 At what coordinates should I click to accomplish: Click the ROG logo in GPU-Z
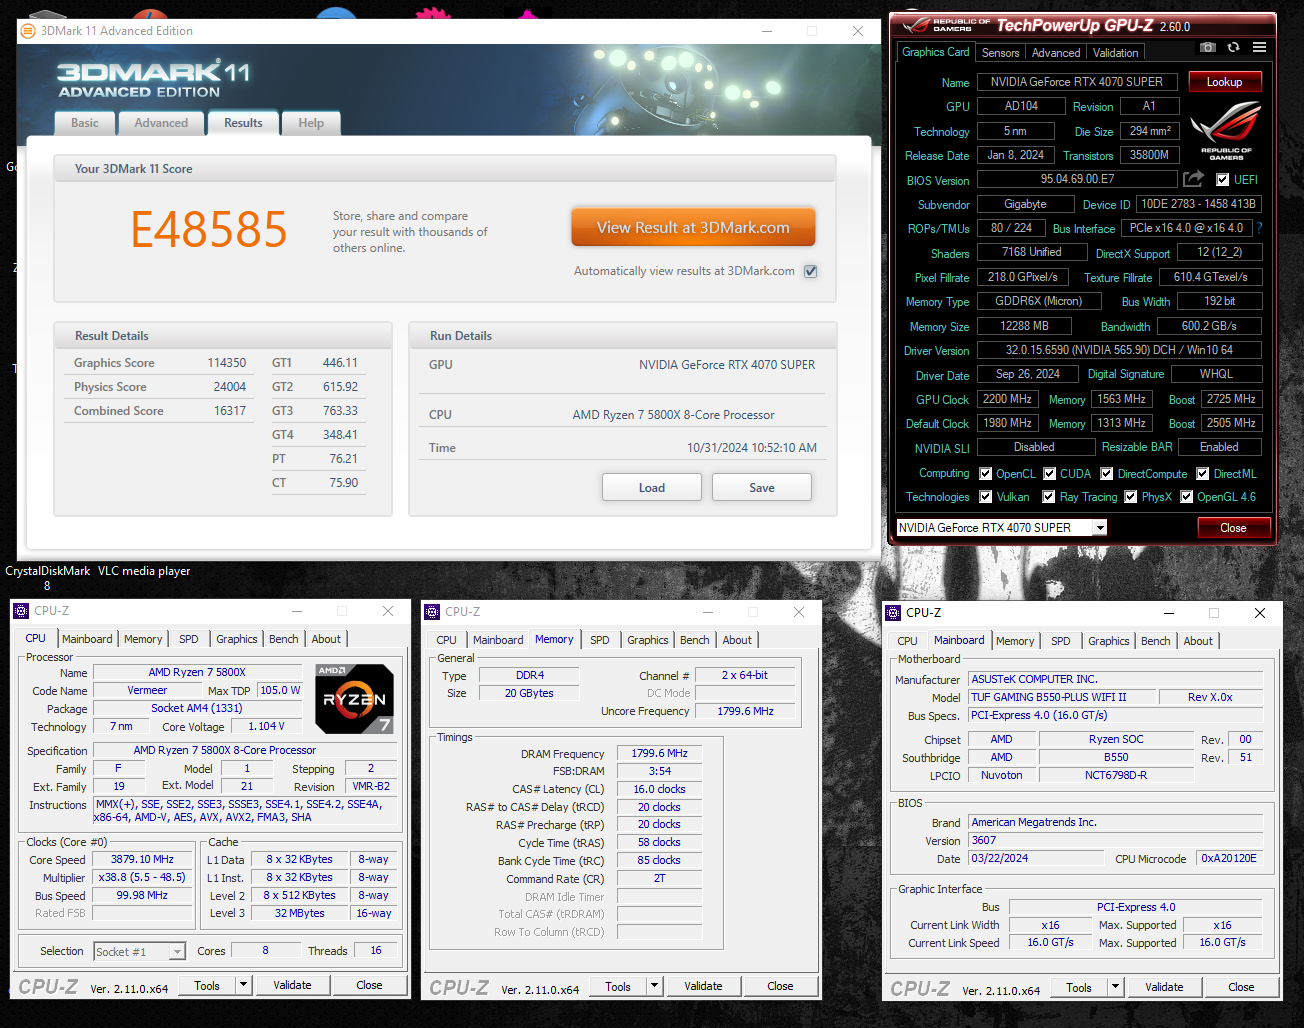[x=1226, y=130]
